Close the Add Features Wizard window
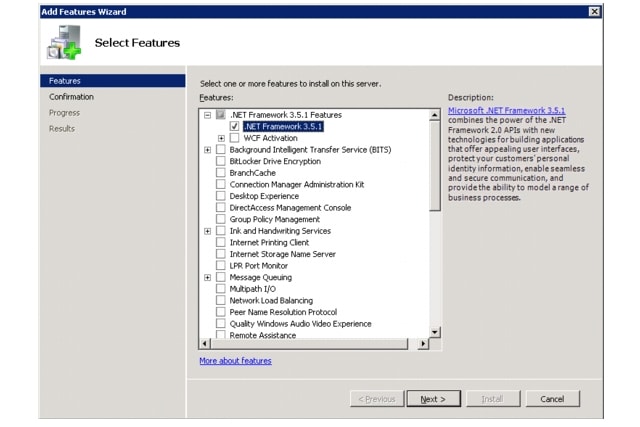The height and width of the screenshot is (427, 640). coord(594,11)
